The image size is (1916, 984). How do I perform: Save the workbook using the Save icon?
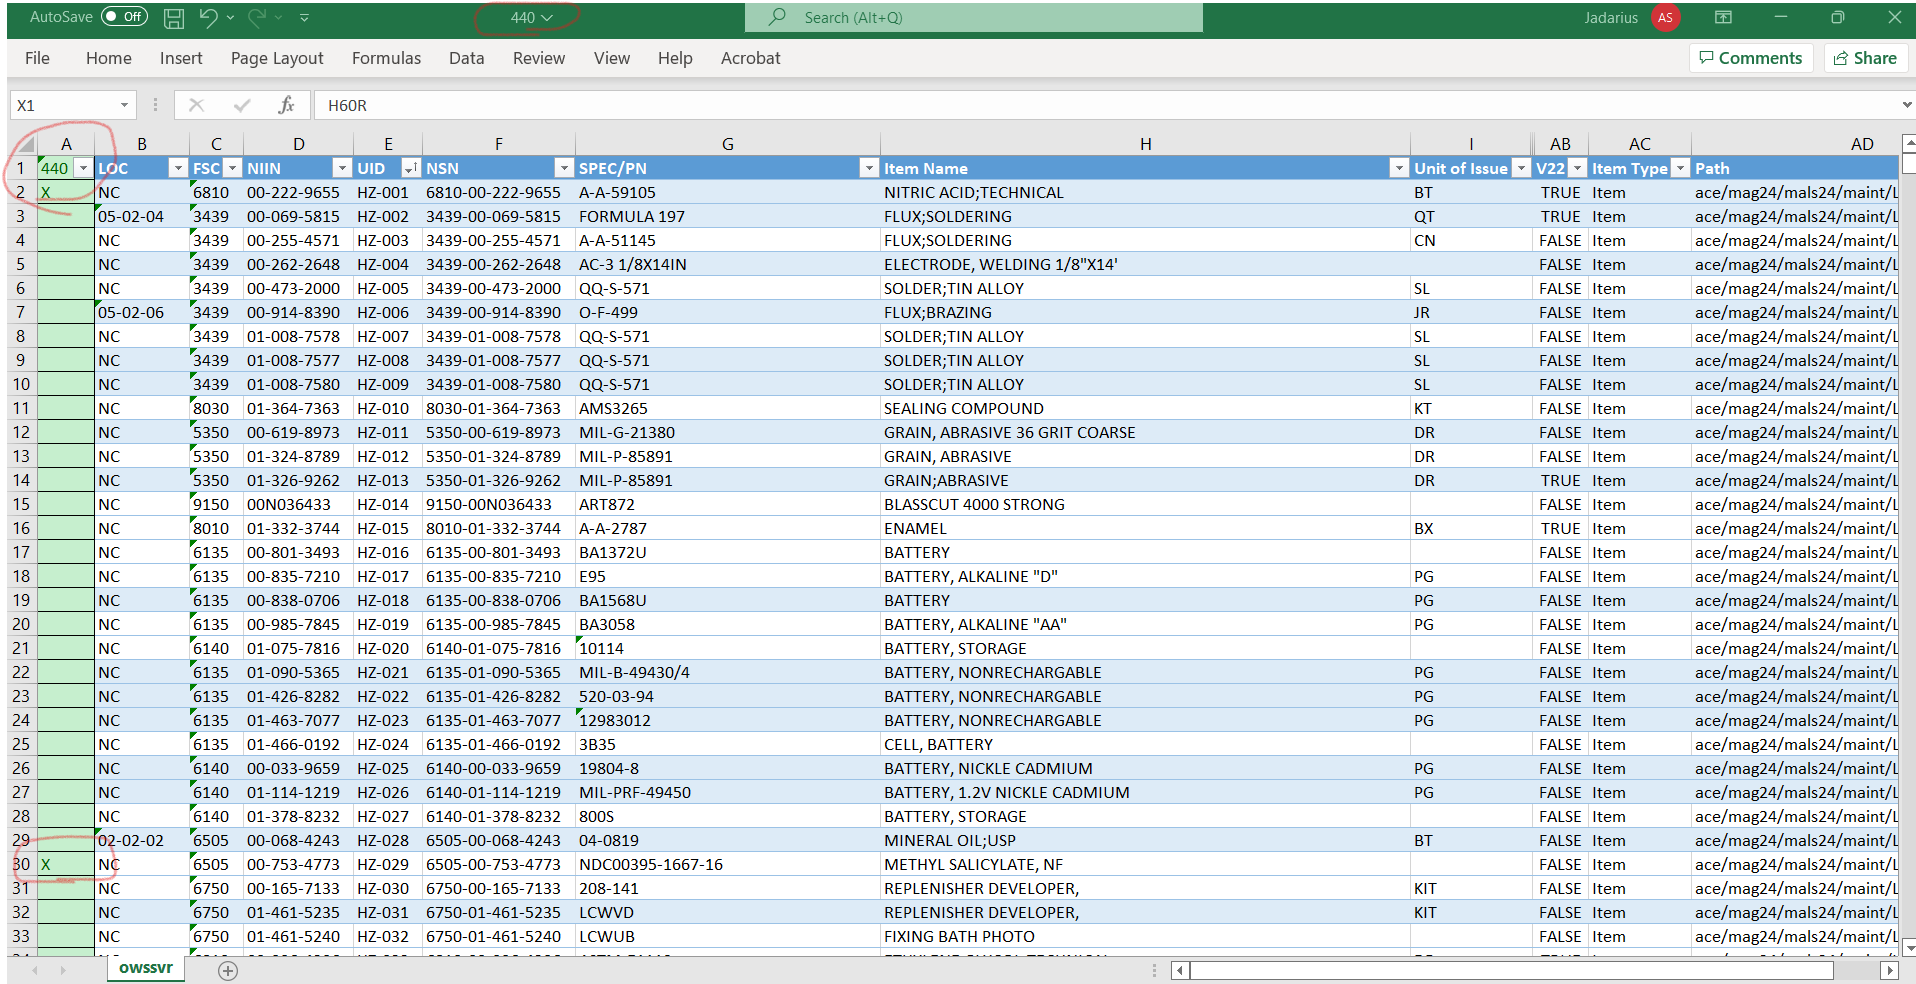(172, 17)
